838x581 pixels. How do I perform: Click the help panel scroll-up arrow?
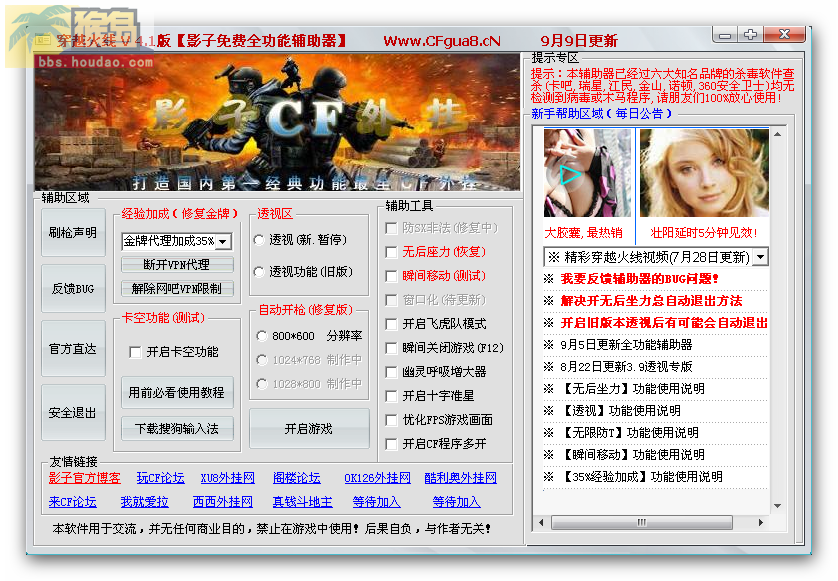(778, 134)
